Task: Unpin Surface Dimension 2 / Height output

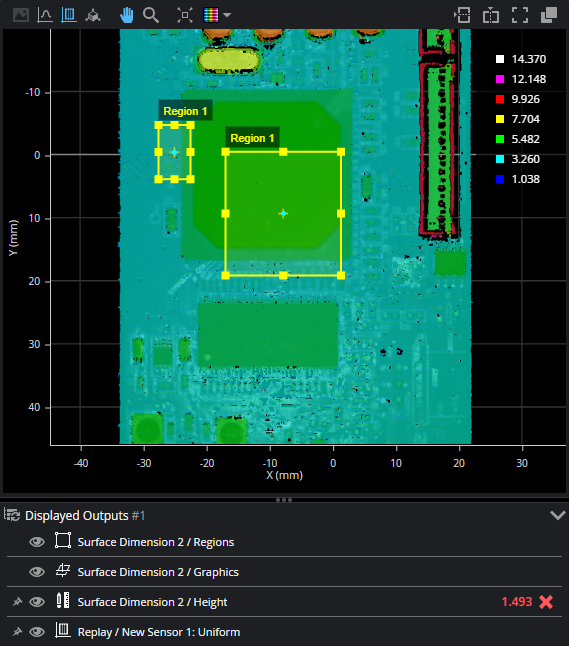Action: click(17, 602)
